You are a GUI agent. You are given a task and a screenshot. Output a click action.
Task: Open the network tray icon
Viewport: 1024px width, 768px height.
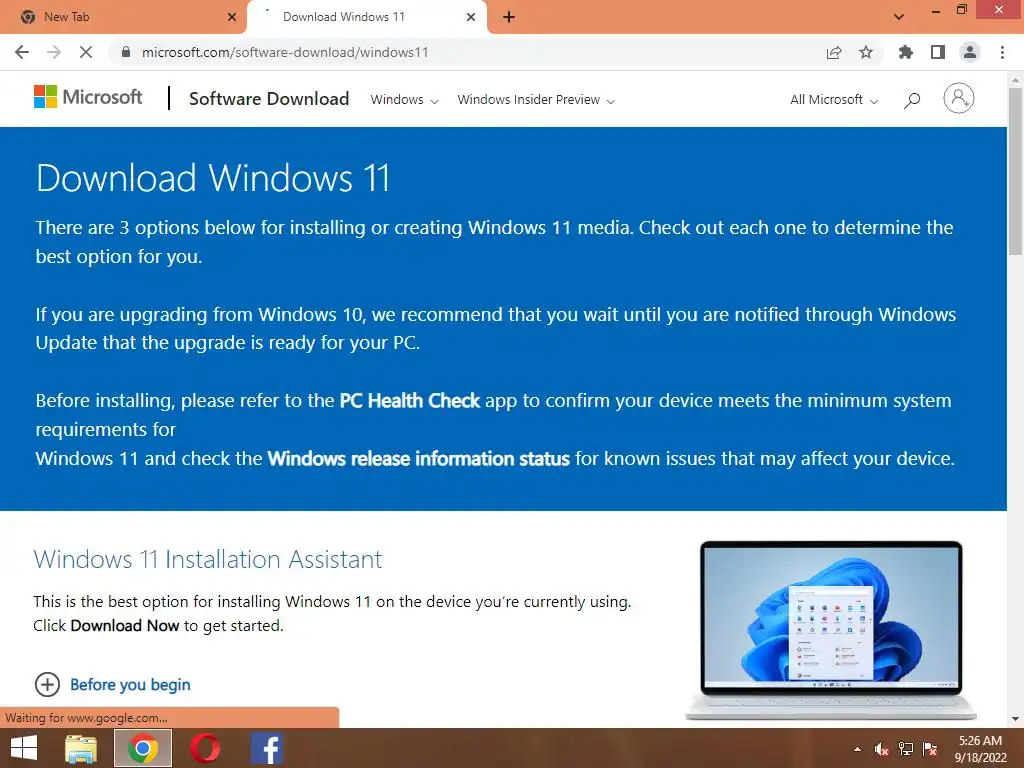906,749
